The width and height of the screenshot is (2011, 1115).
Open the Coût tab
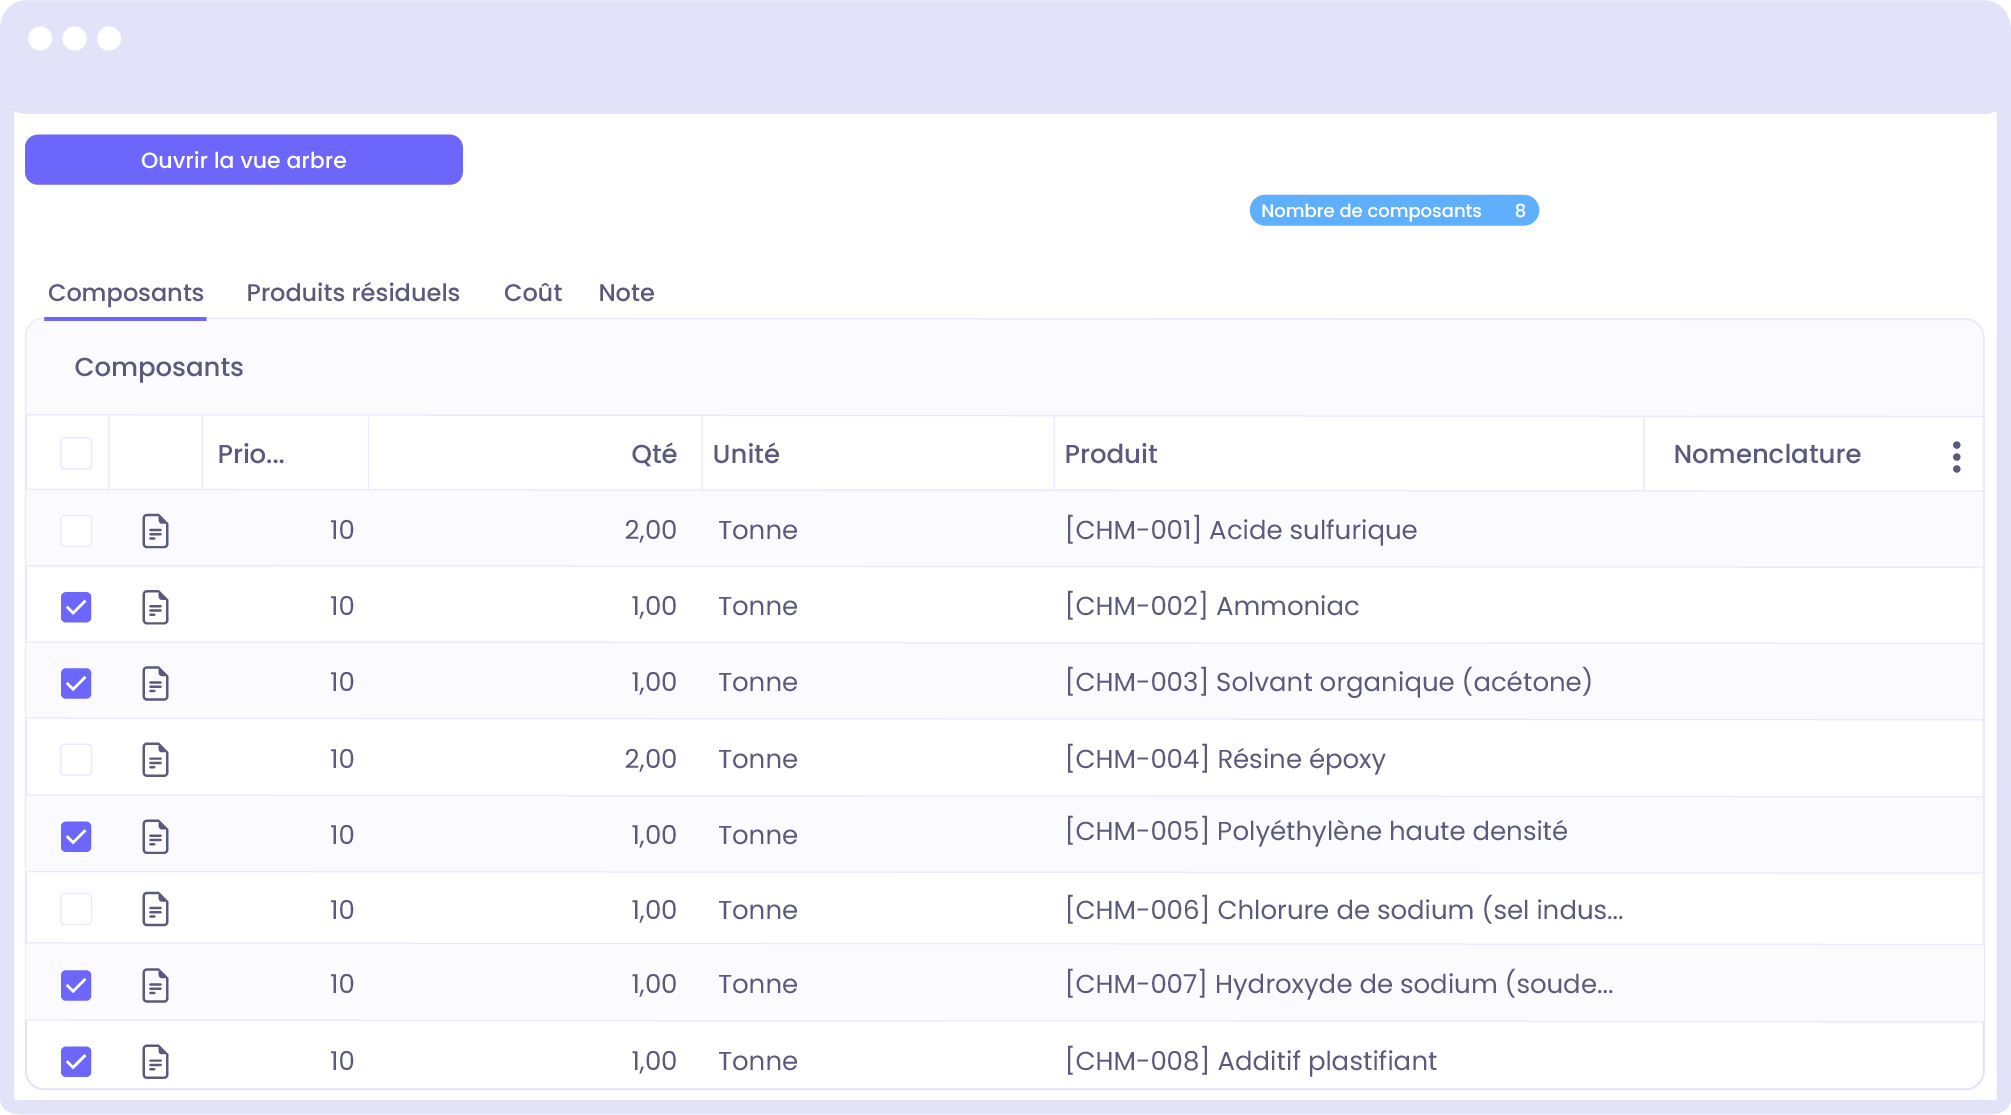coord(533,293)
